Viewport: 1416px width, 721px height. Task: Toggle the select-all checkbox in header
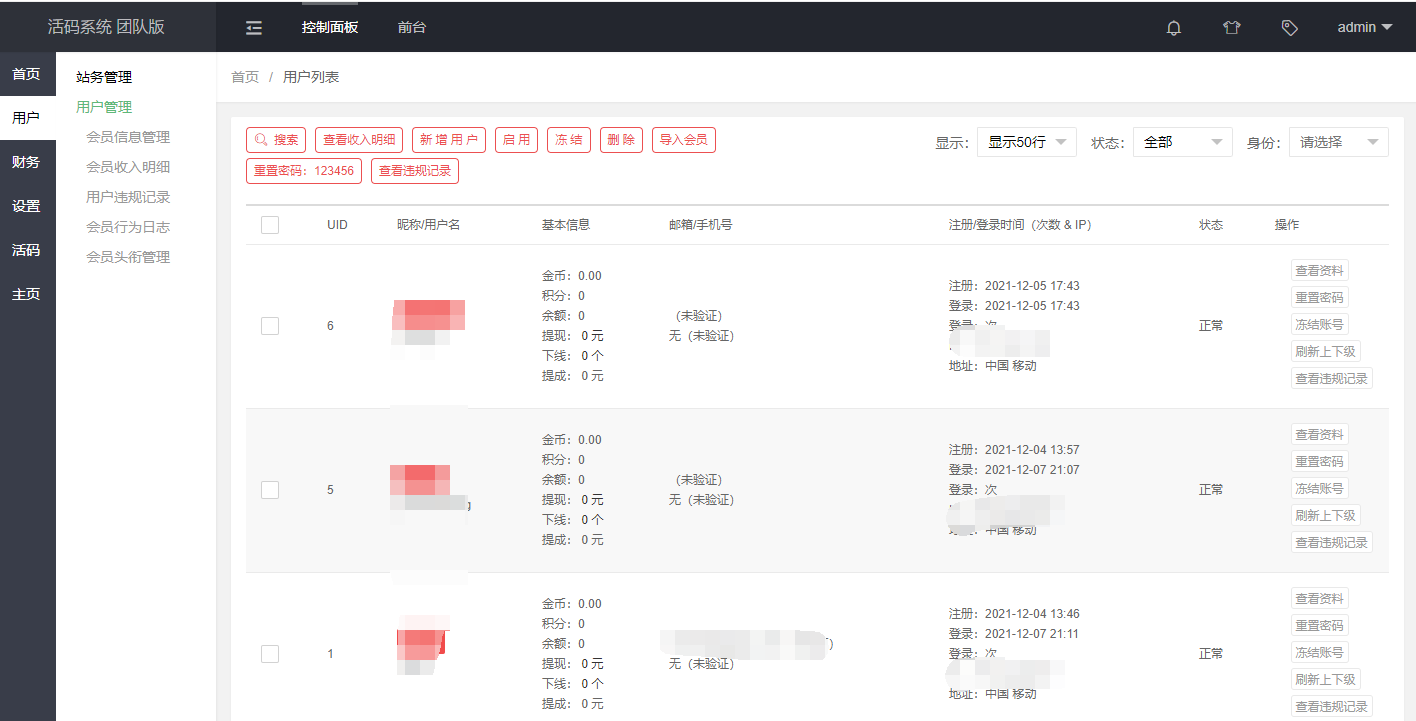click(x=270, y=225)
